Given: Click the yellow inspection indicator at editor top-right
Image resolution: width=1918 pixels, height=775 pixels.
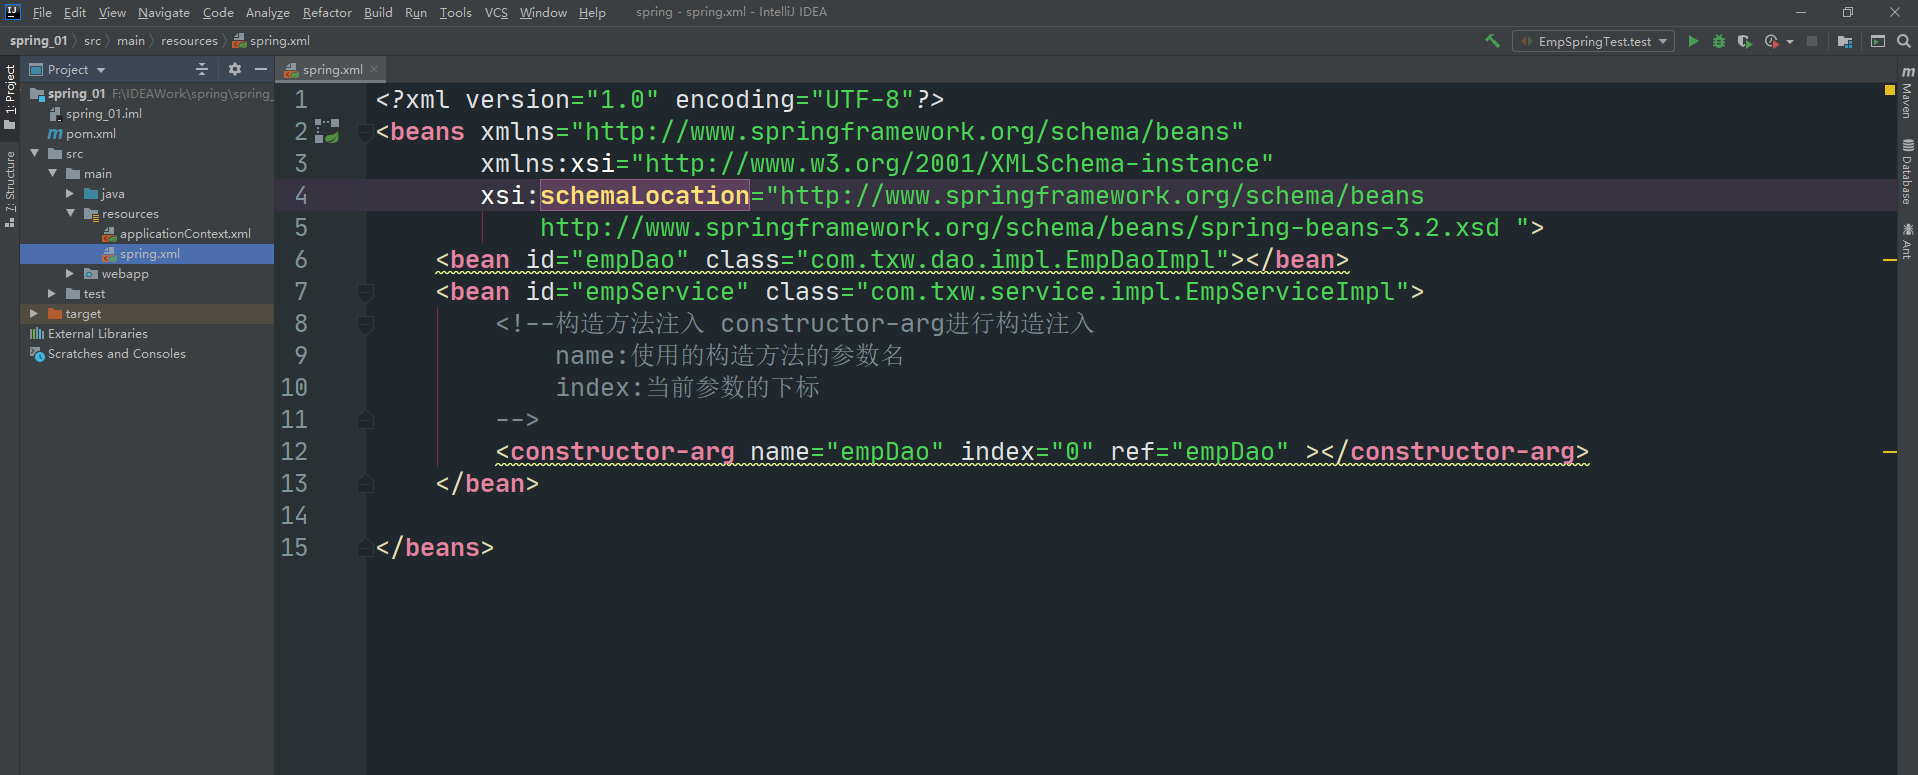Looking at the screenshot, I should pos(1889,90).
